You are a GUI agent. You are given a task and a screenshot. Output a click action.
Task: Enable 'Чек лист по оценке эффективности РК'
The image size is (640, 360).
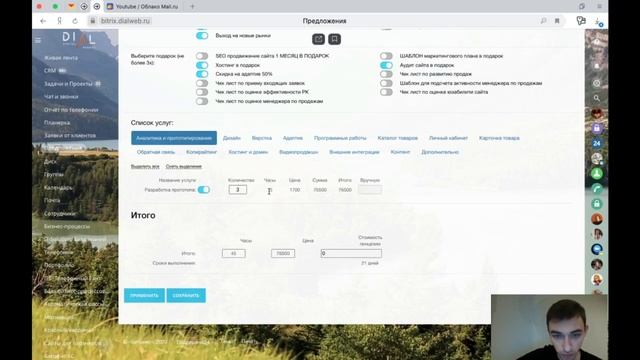point(202,92)
